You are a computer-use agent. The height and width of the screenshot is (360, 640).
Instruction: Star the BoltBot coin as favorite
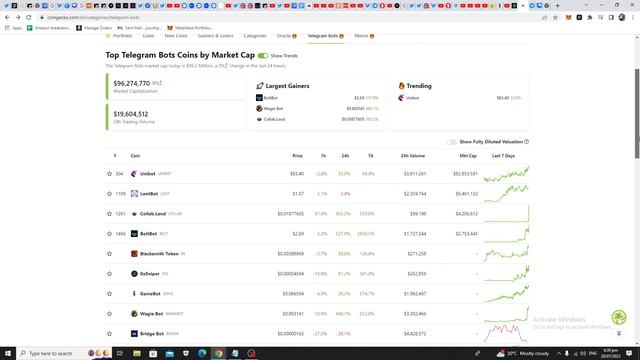click(109, 233)
